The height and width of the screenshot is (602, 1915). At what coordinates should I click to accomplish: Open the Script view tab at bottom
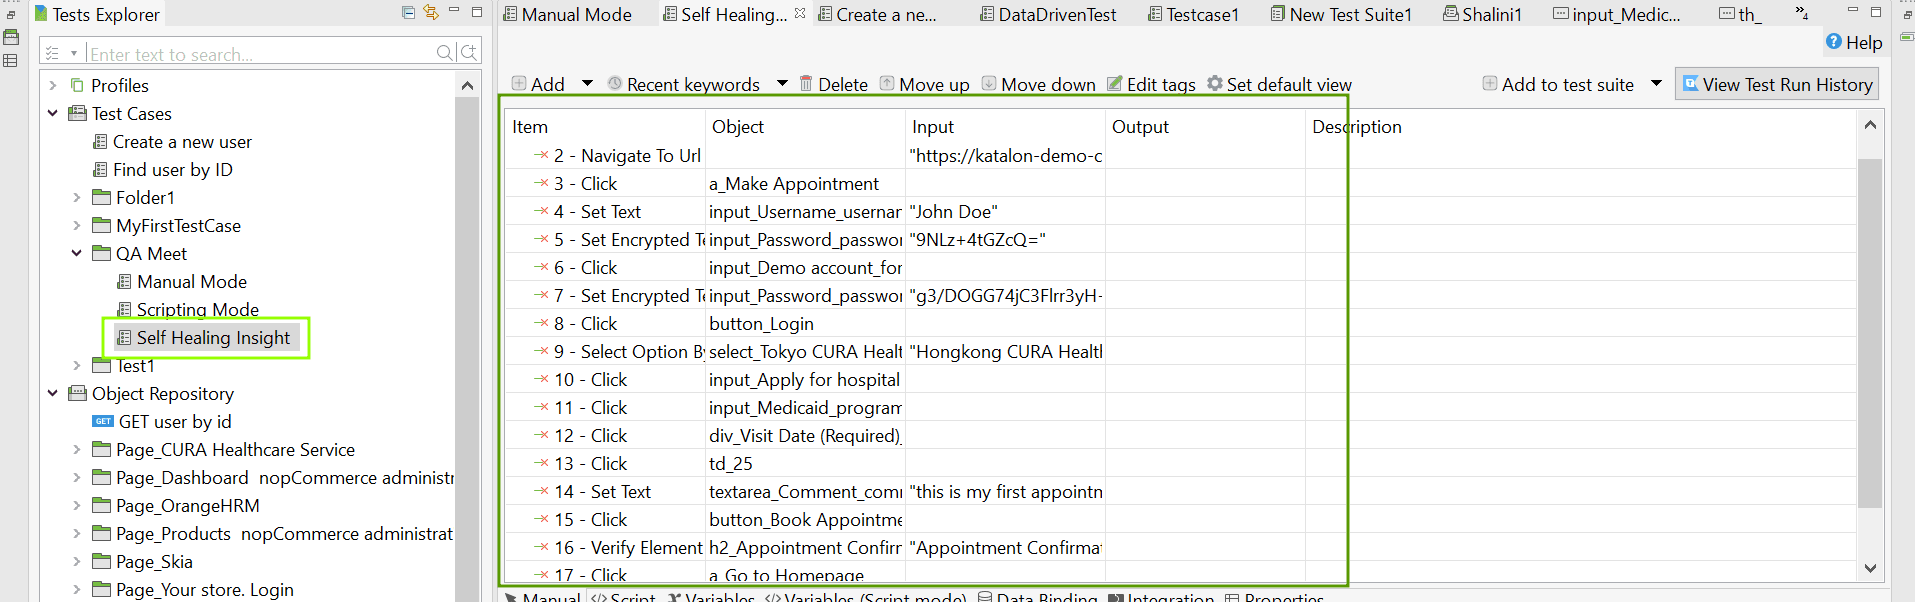point(623,597)
